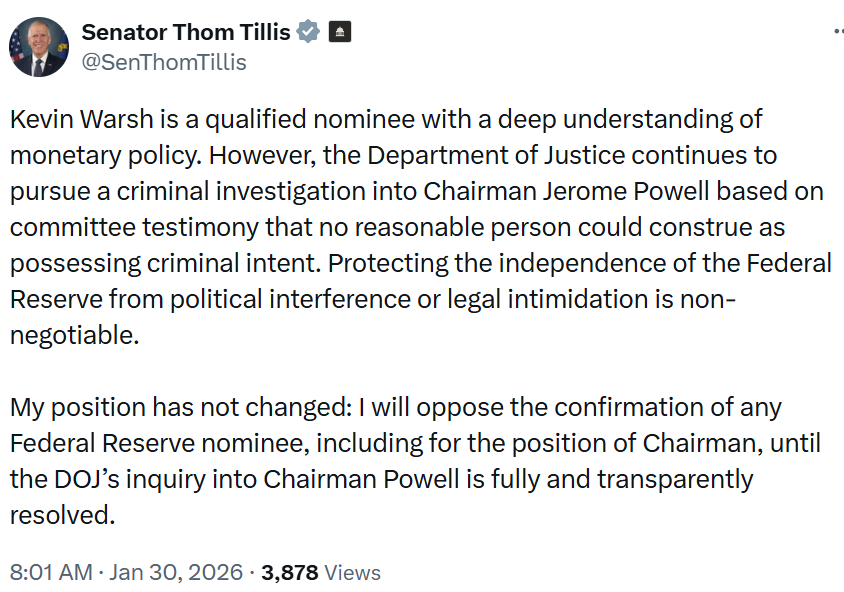Viewport: 844px width, 592px height.
Task: Click the 3,878 view count number
Action: [x=289, y=573]
